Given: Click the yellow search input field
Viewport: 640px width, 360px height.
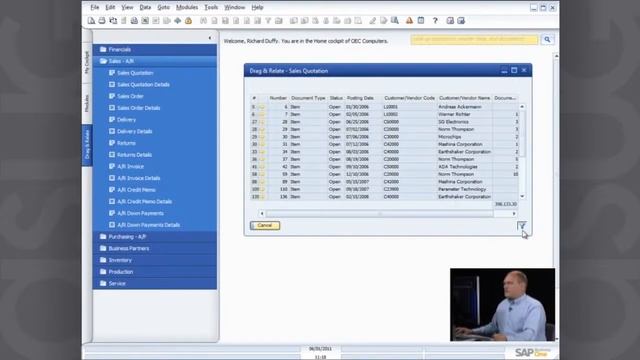Looking at the screenshot, I should coord(474,40).
